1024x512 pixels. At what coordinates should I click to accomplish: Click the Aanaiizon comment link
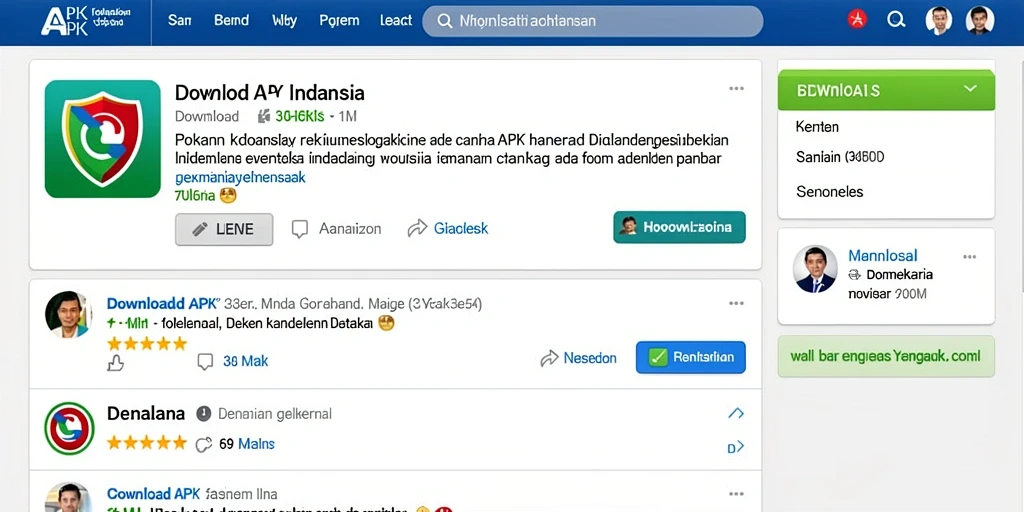pos(350,229)
